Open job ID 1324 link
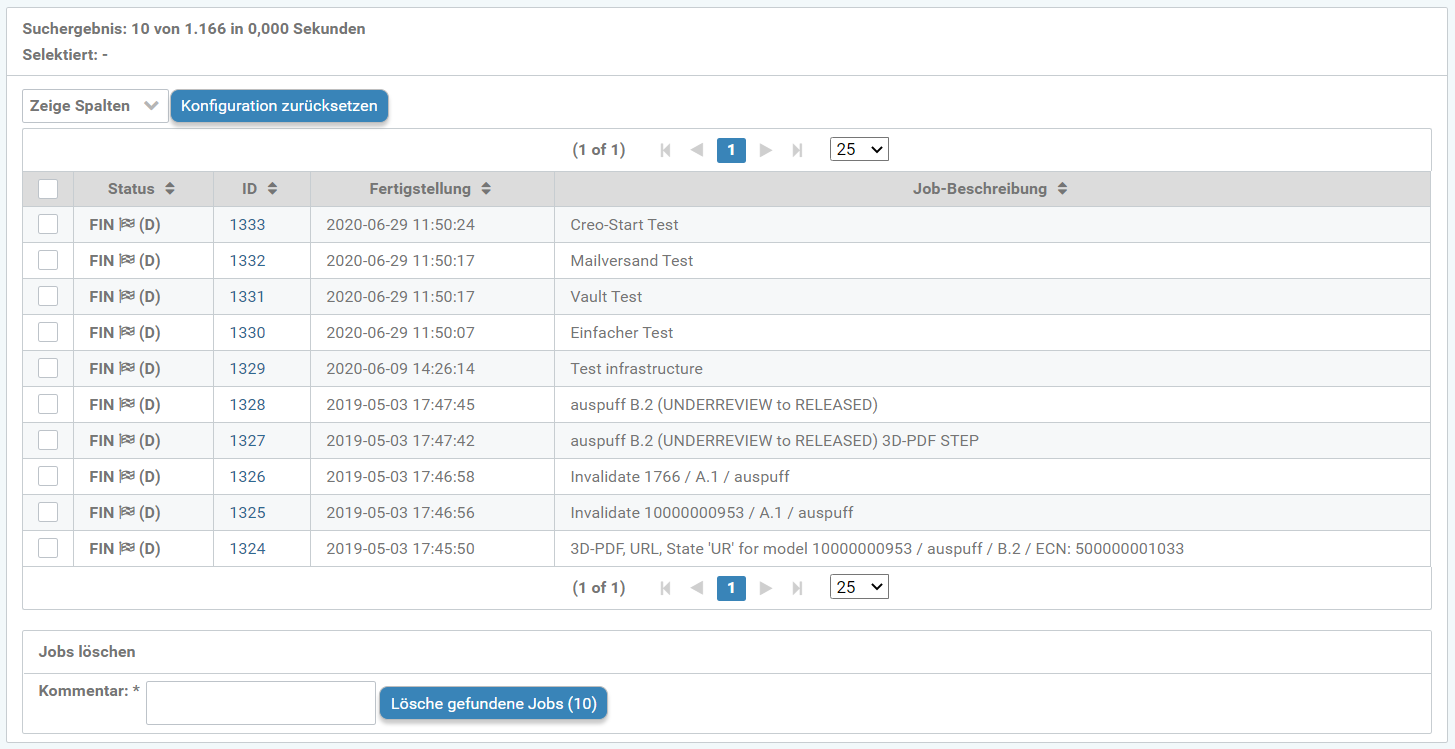The image size is (1455, 749). click(x=247, y=549)
